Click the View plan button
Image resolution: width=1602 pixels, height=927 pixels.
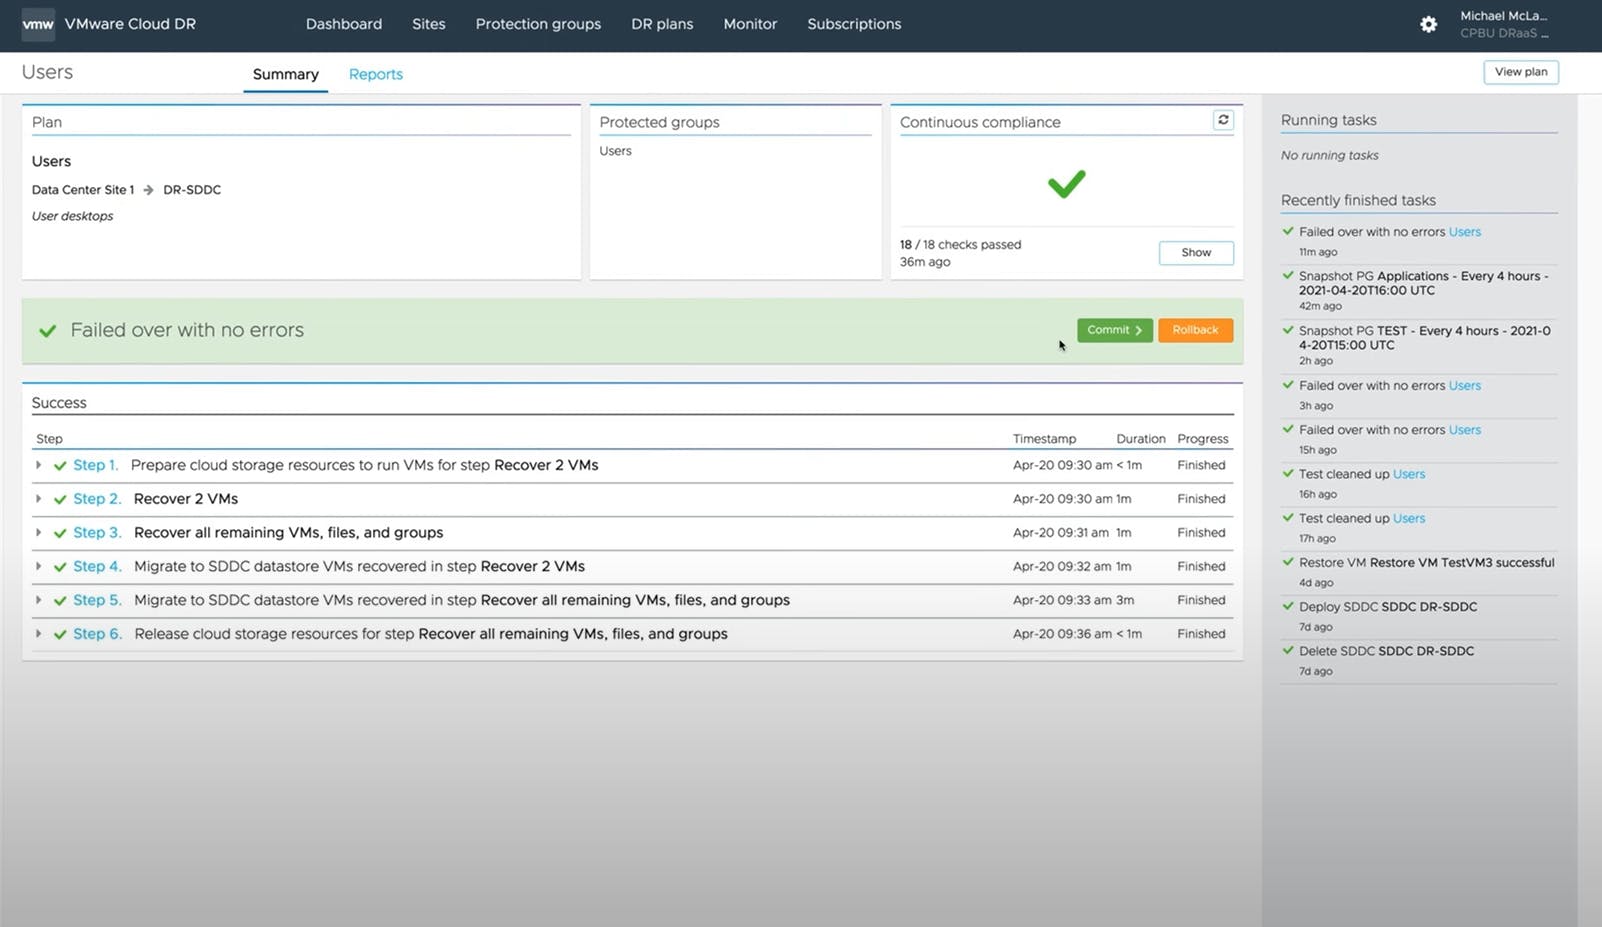click(x=1520, y=71)
